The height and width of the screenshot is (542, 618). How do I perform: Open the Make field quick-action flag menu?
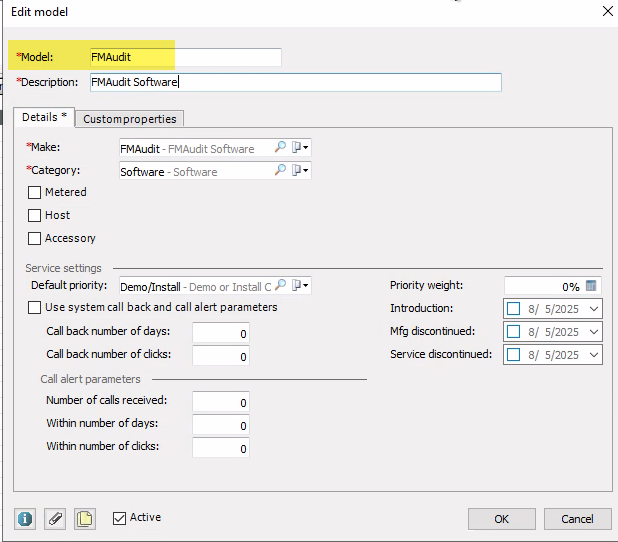pos(300,148)
